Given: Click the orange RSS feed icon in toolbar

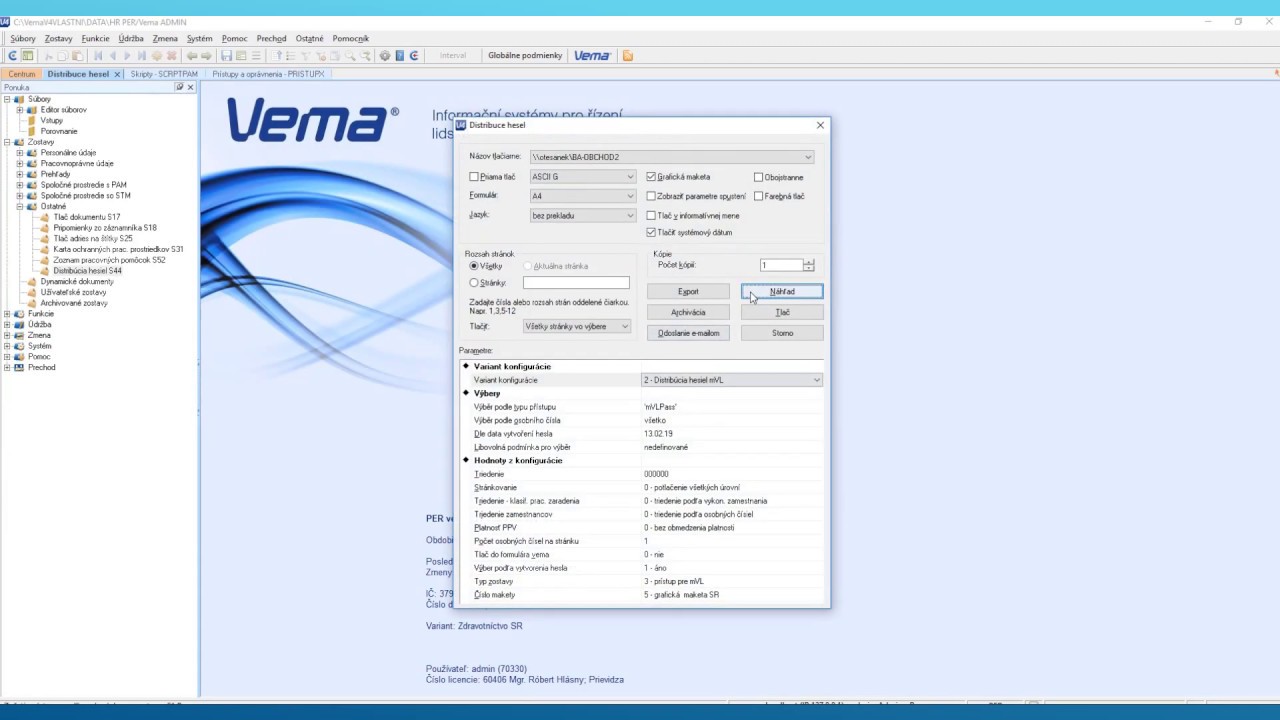Looking at the screenshot, I should tap(628, 56).
